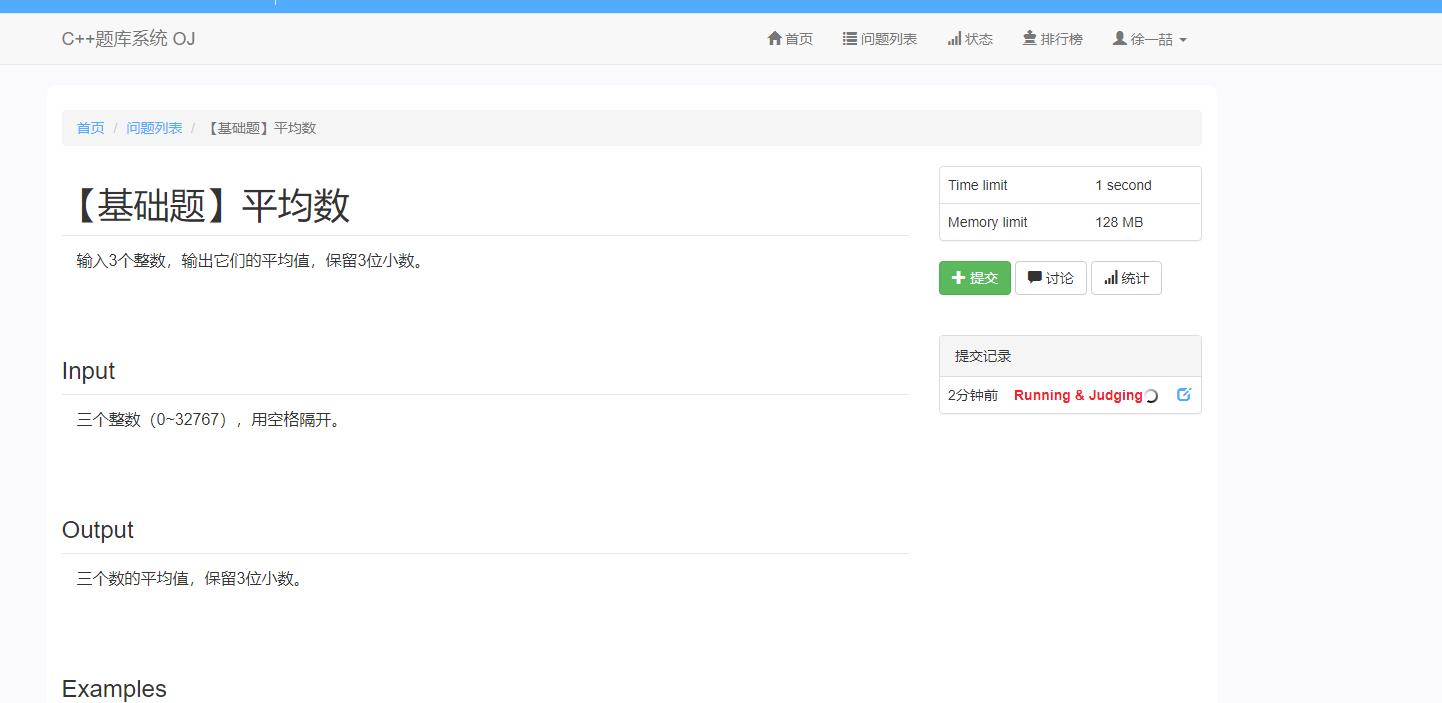1442x703 pixels.
Task: Click the 统计 statistics button
Action: 1126,278
